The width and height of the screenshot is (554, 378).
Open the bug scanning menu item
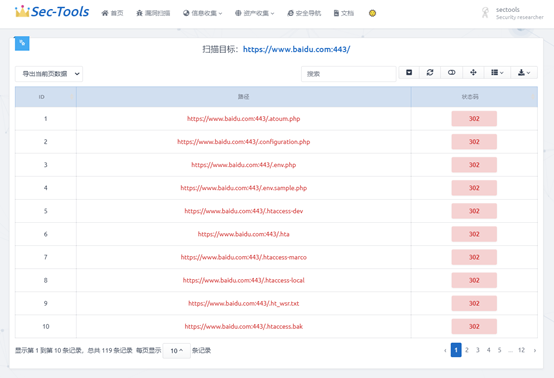point(153,13)
